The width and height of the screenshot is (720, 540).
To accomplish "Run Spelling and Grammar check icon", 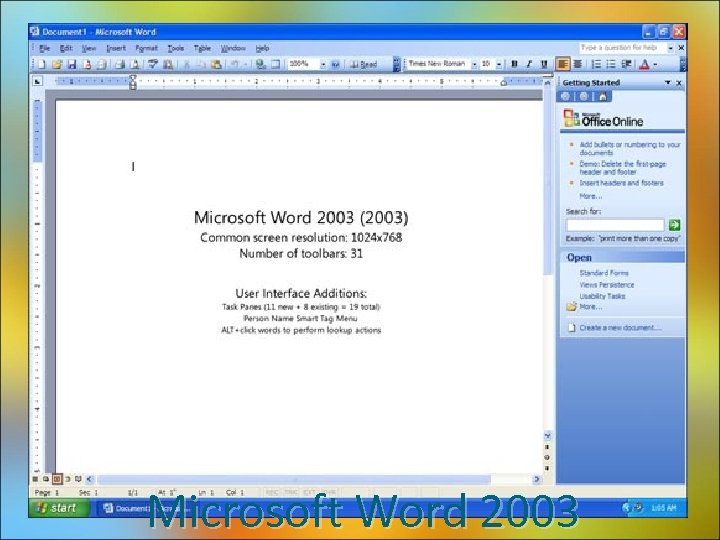I will (153, 64).
